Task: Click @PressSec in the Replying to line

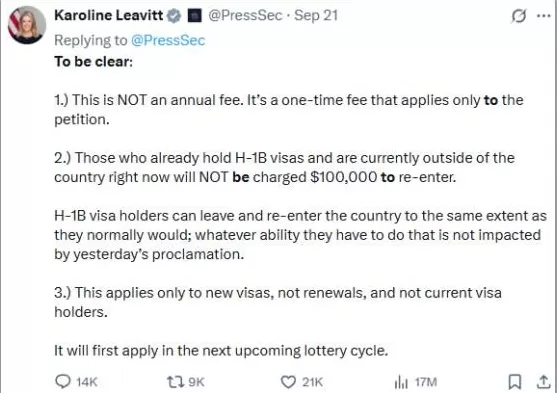Action: [168, 40]
